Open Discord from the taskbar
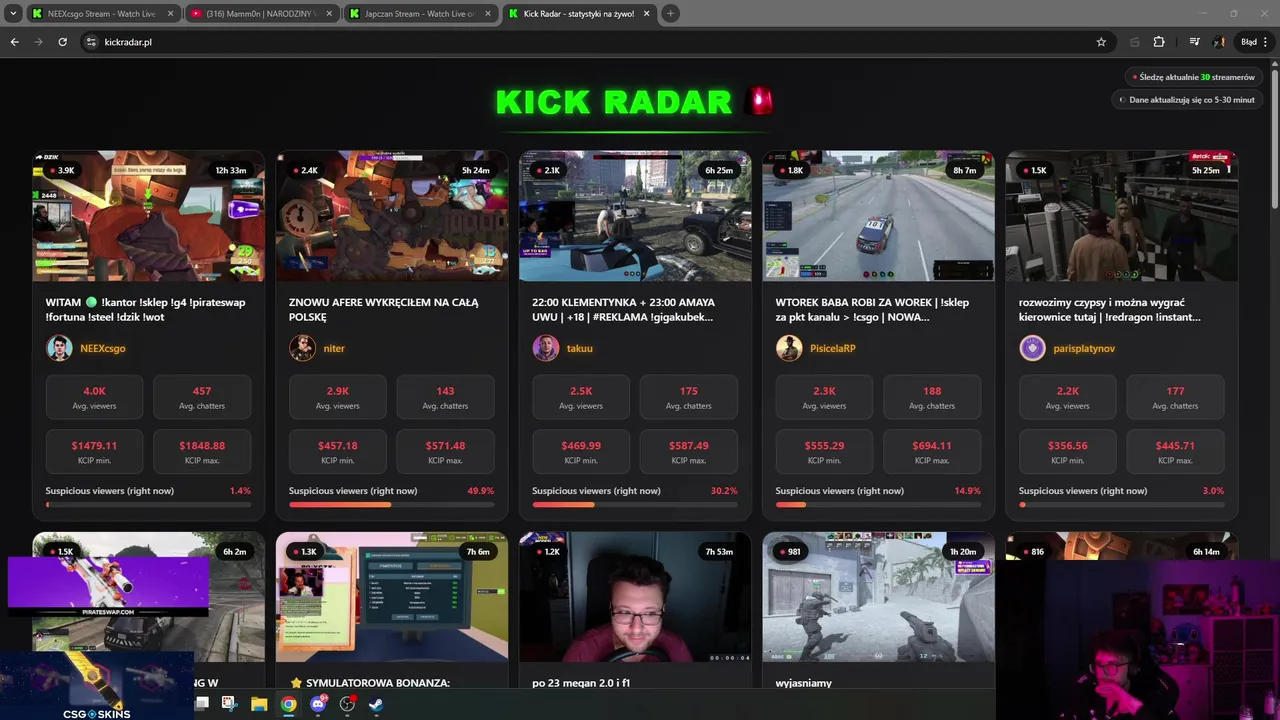Viewport: 1280px width, 720px height. [x=318, y=704]
